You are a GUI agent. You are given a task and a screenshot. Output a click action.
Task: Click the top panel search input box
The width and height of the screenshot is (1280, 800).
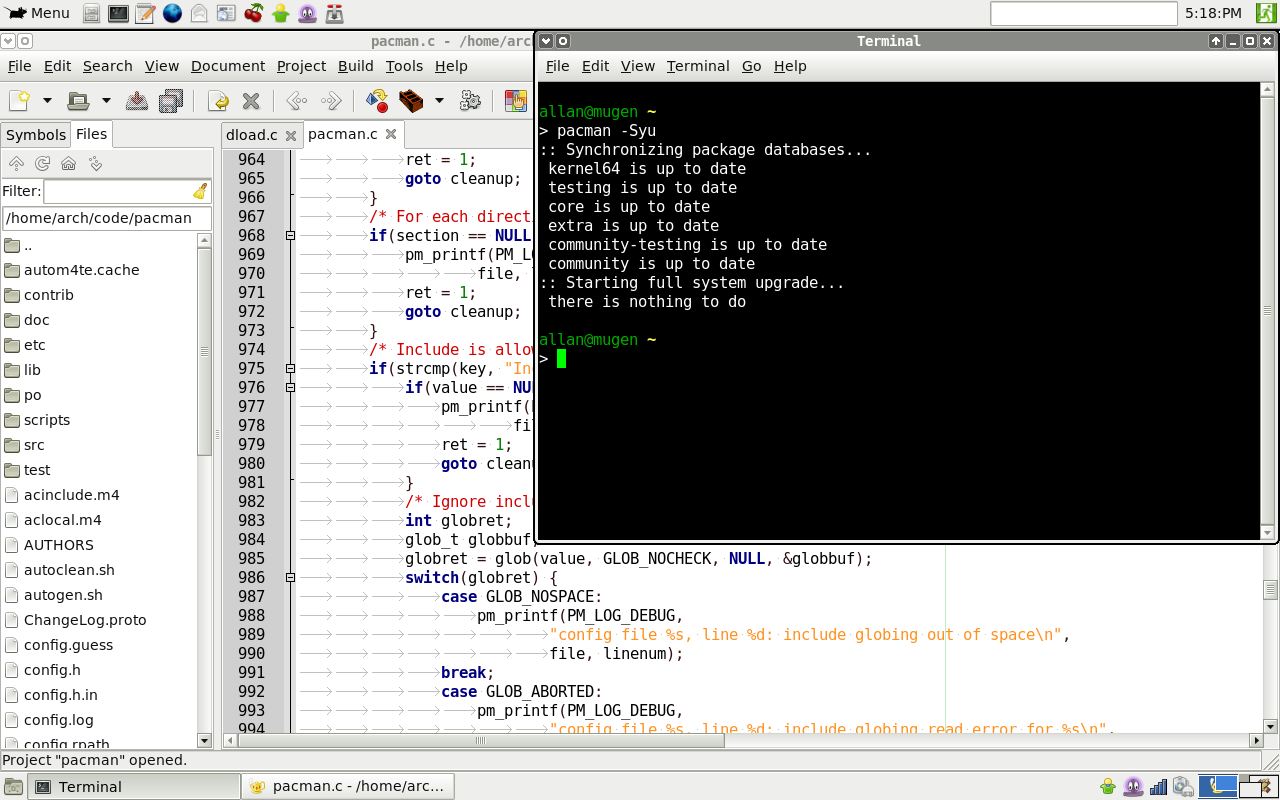[1083, 13]
